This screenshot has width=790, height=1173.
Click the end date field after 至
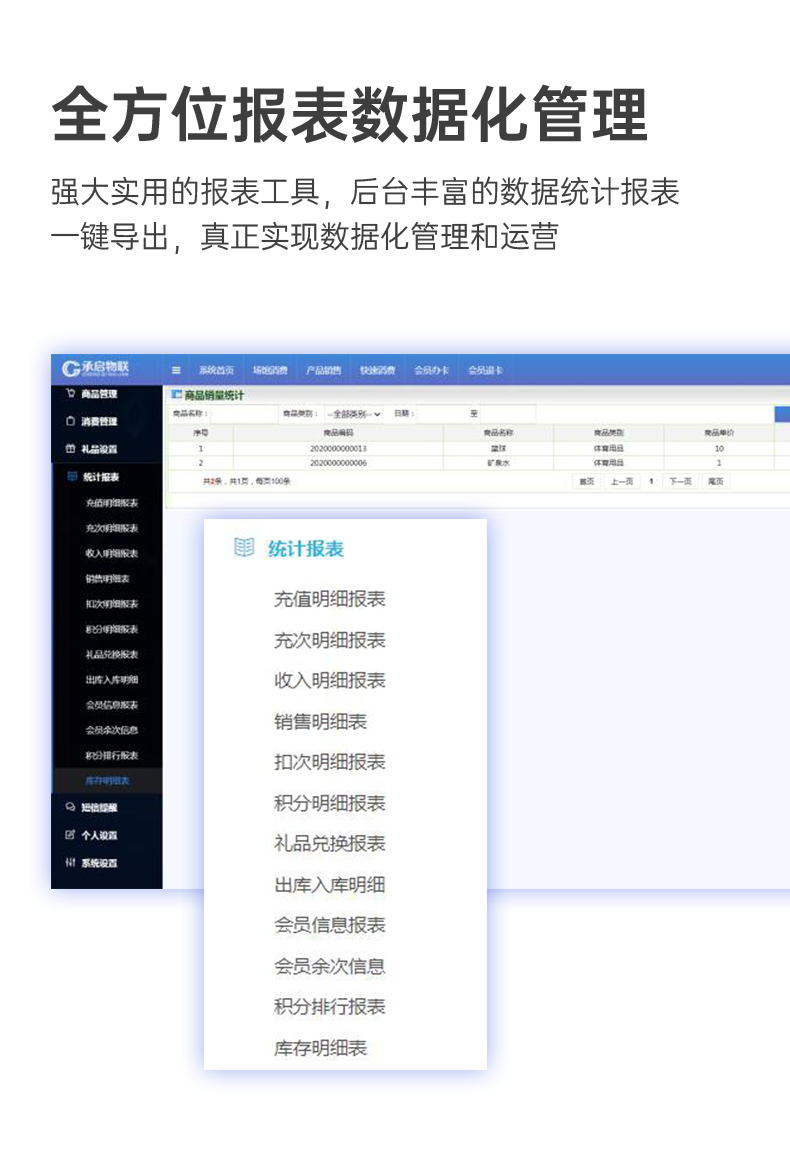coord(507,414)
